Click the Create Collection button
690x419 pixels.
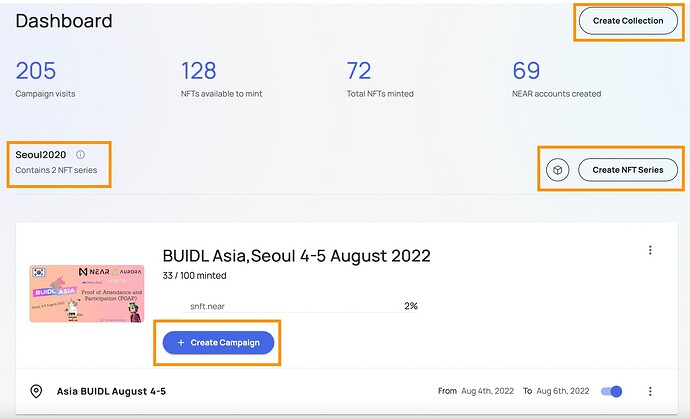coord(628,21)
